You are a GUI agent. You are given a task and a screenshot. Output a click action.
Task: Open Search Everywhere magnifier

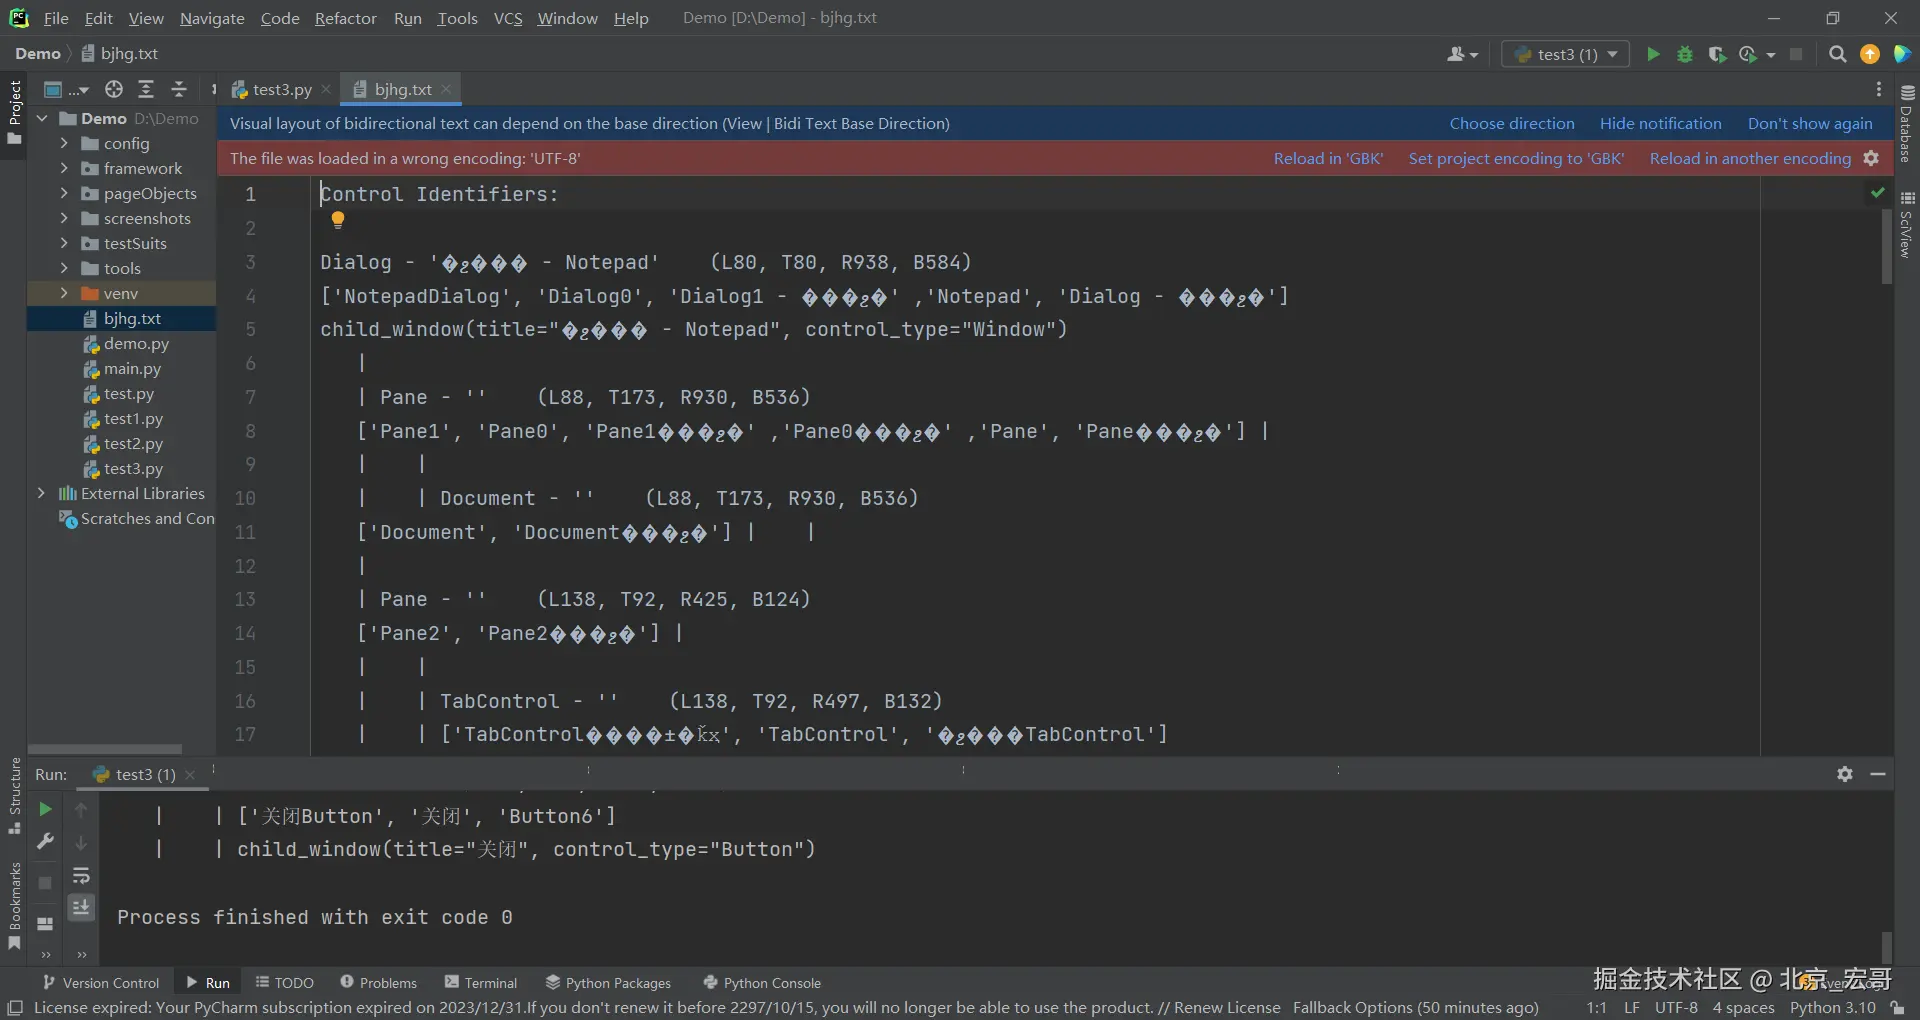[x=1837, y=54]
